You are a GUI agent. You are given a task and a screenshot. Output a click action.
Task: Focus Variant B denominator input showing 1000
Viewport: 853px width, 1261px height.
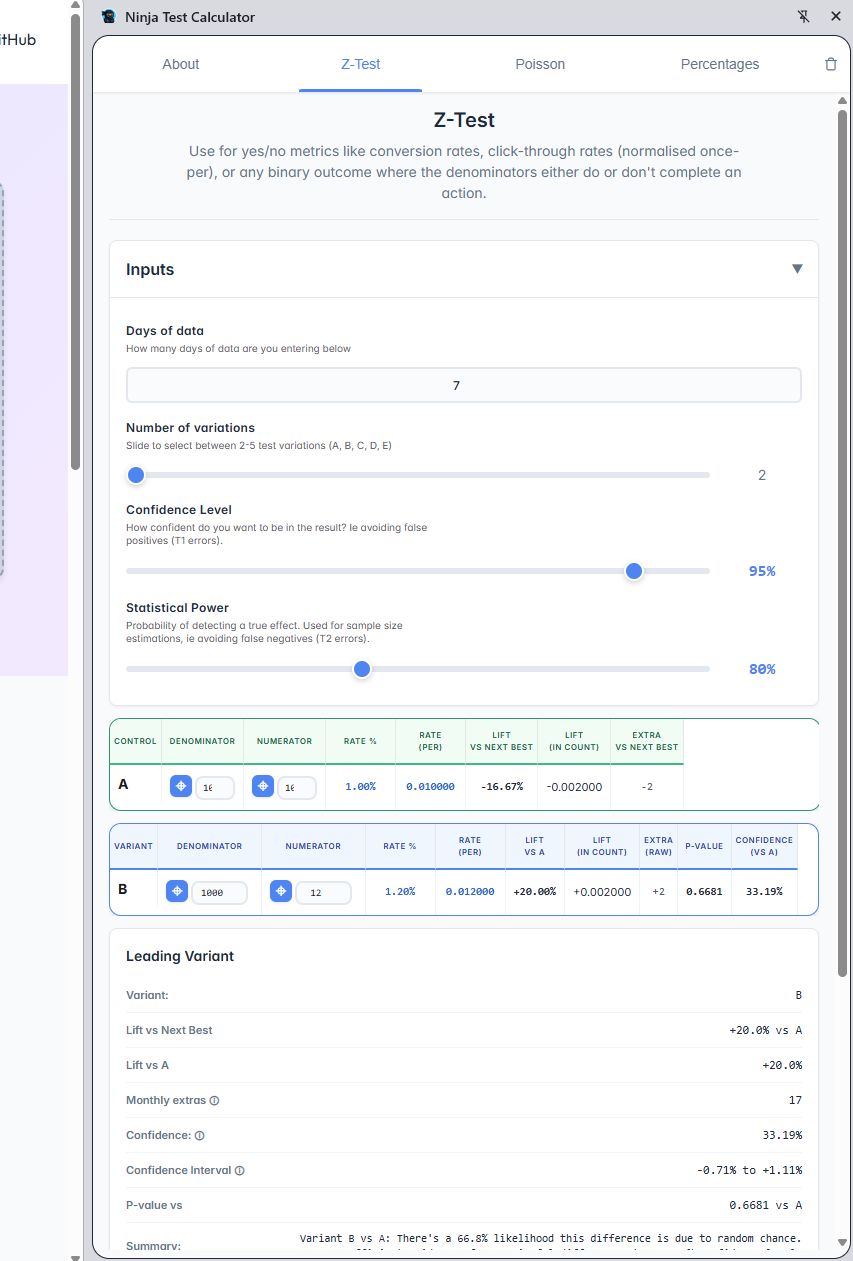coord(219,892)
